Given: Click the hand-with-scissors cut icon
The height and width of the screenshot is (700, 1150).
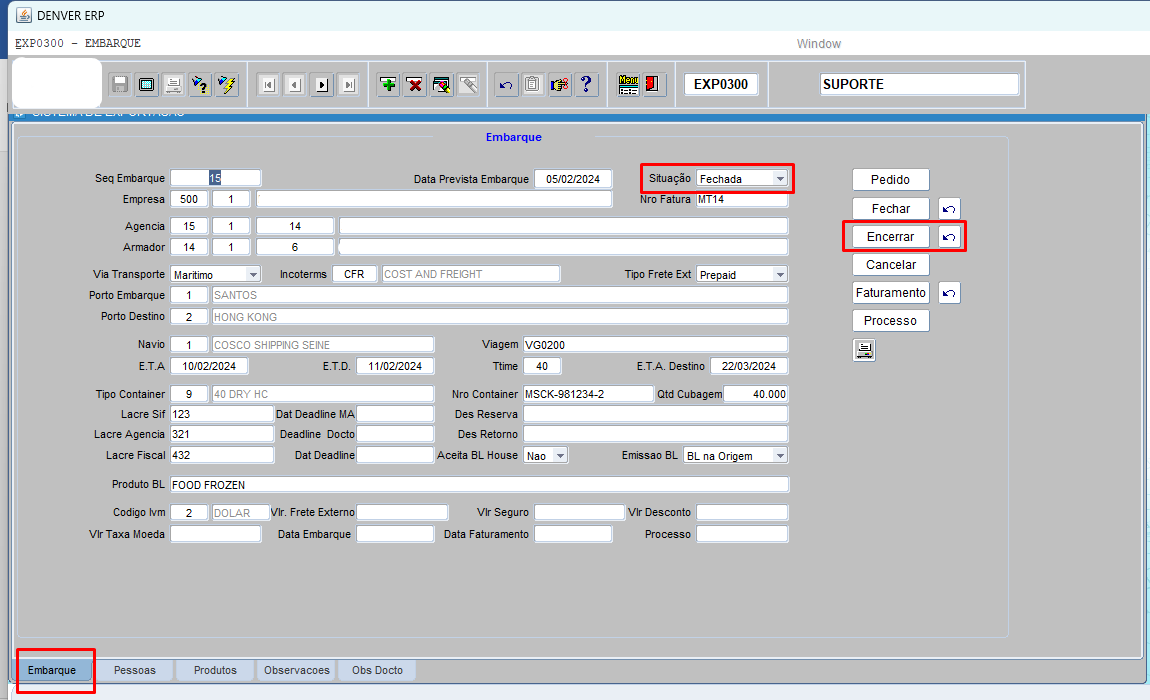Looking at the screenshot, I should pyautogui.click(x=559, y=85).
